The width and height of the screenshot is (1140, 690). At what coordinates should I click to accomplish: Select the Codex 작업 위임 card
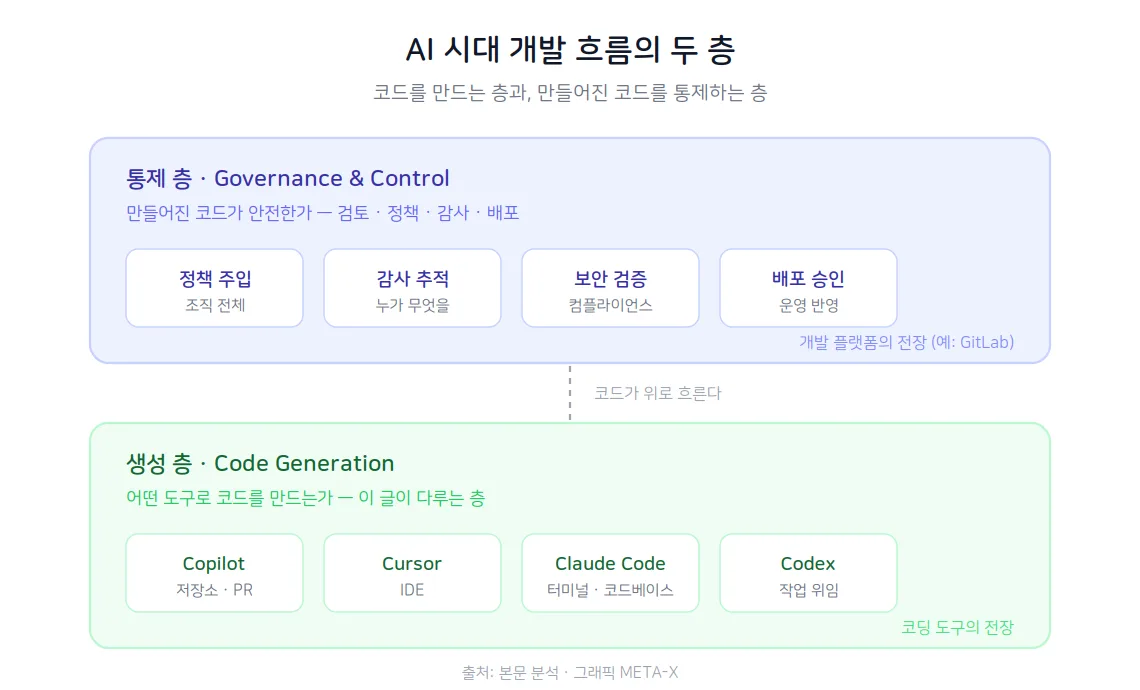808,573
